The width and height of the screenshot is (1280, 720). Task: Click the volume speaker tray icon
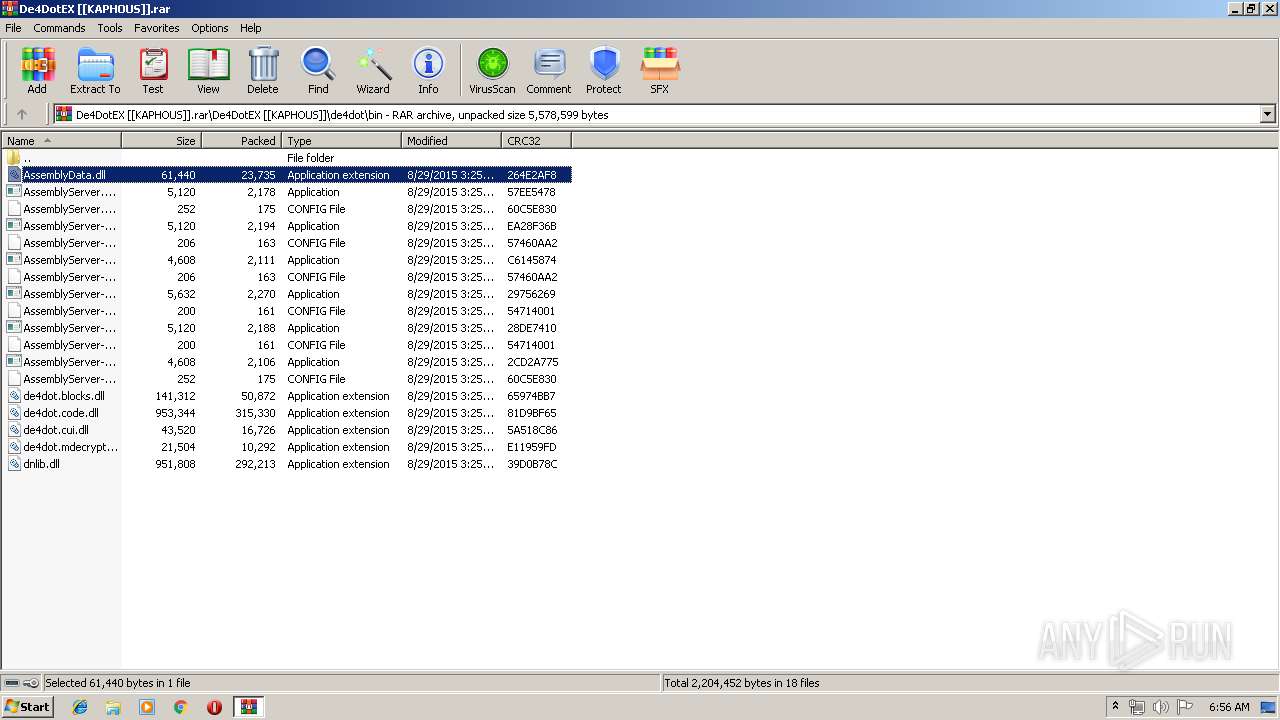coord(1160,707)
